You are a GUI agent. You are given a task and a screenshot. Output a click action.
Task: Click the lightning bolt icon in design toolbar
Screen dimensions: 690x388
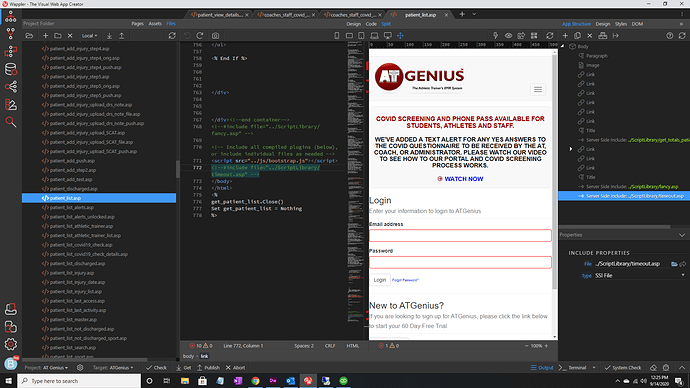pos(495,36)
